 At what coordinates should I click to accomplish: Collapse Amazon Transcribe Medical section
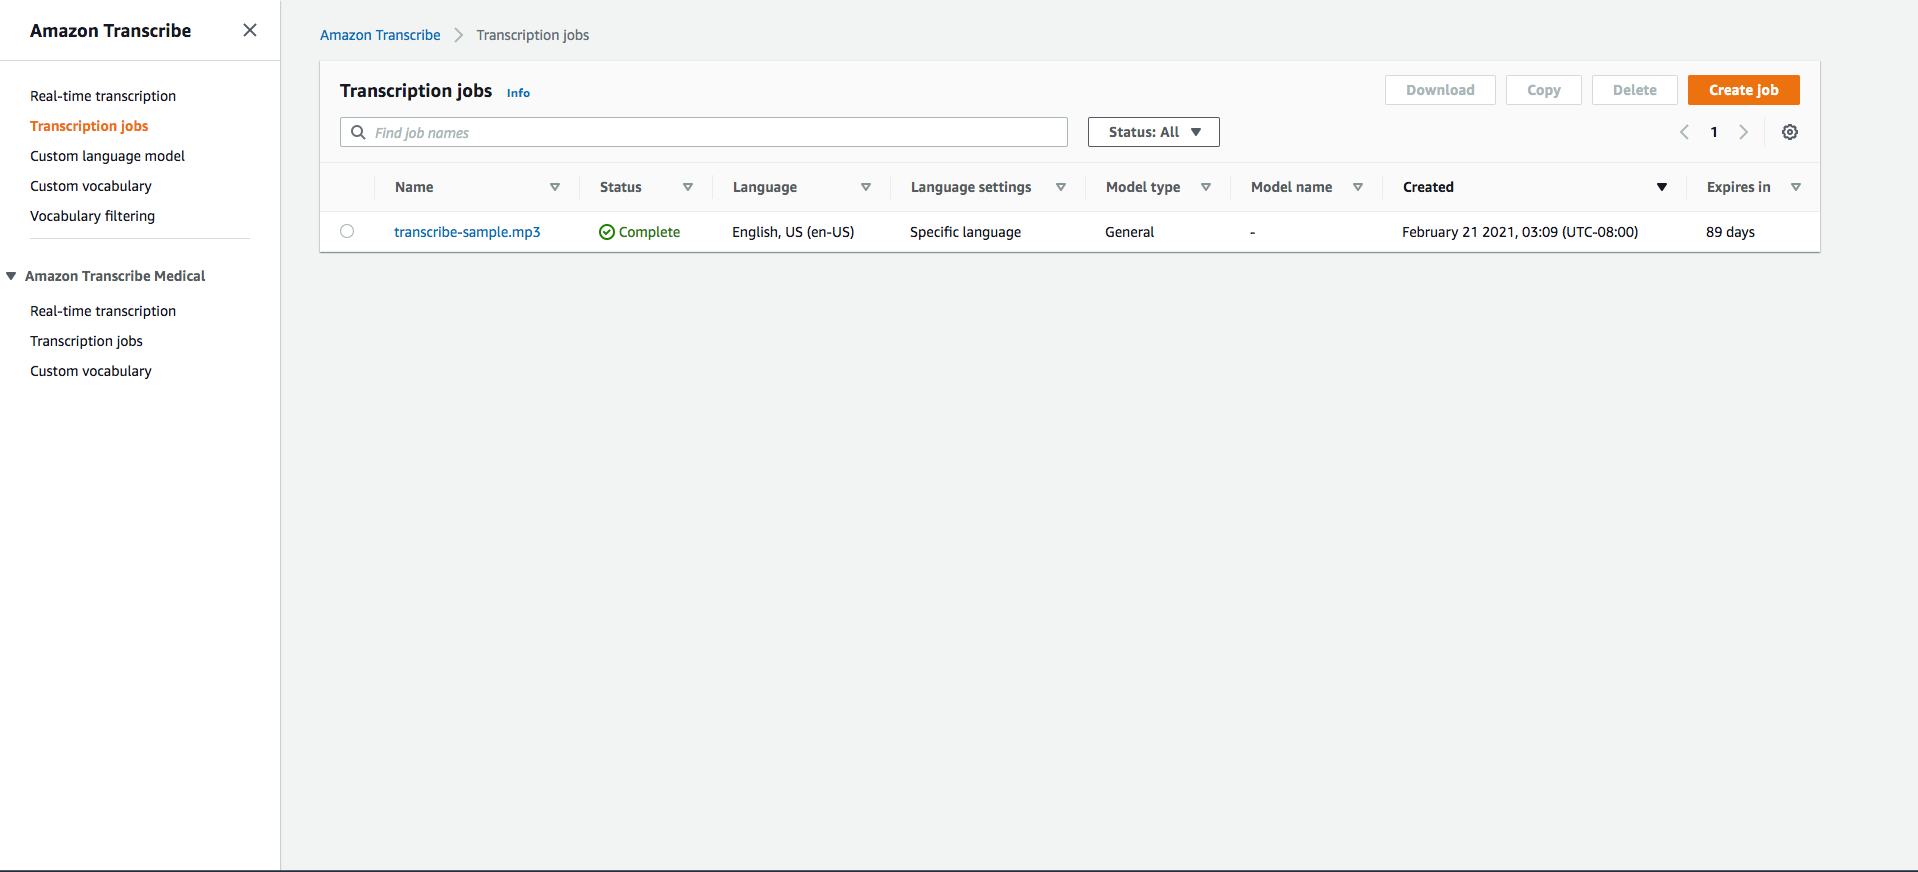tap(11, 276)
